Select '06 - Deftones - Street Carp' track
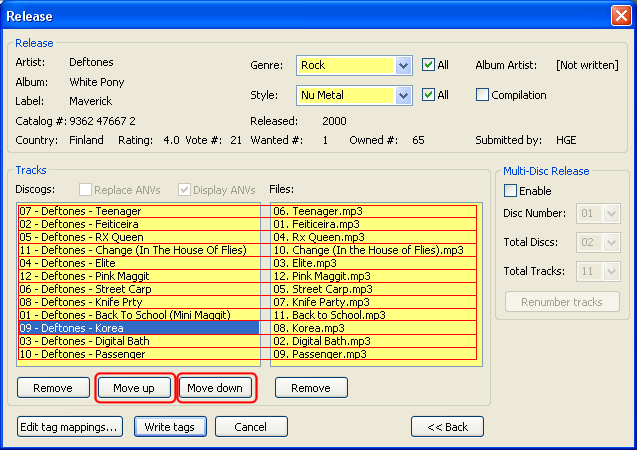This screenshot has height=450, width=637. coord(139,289)
